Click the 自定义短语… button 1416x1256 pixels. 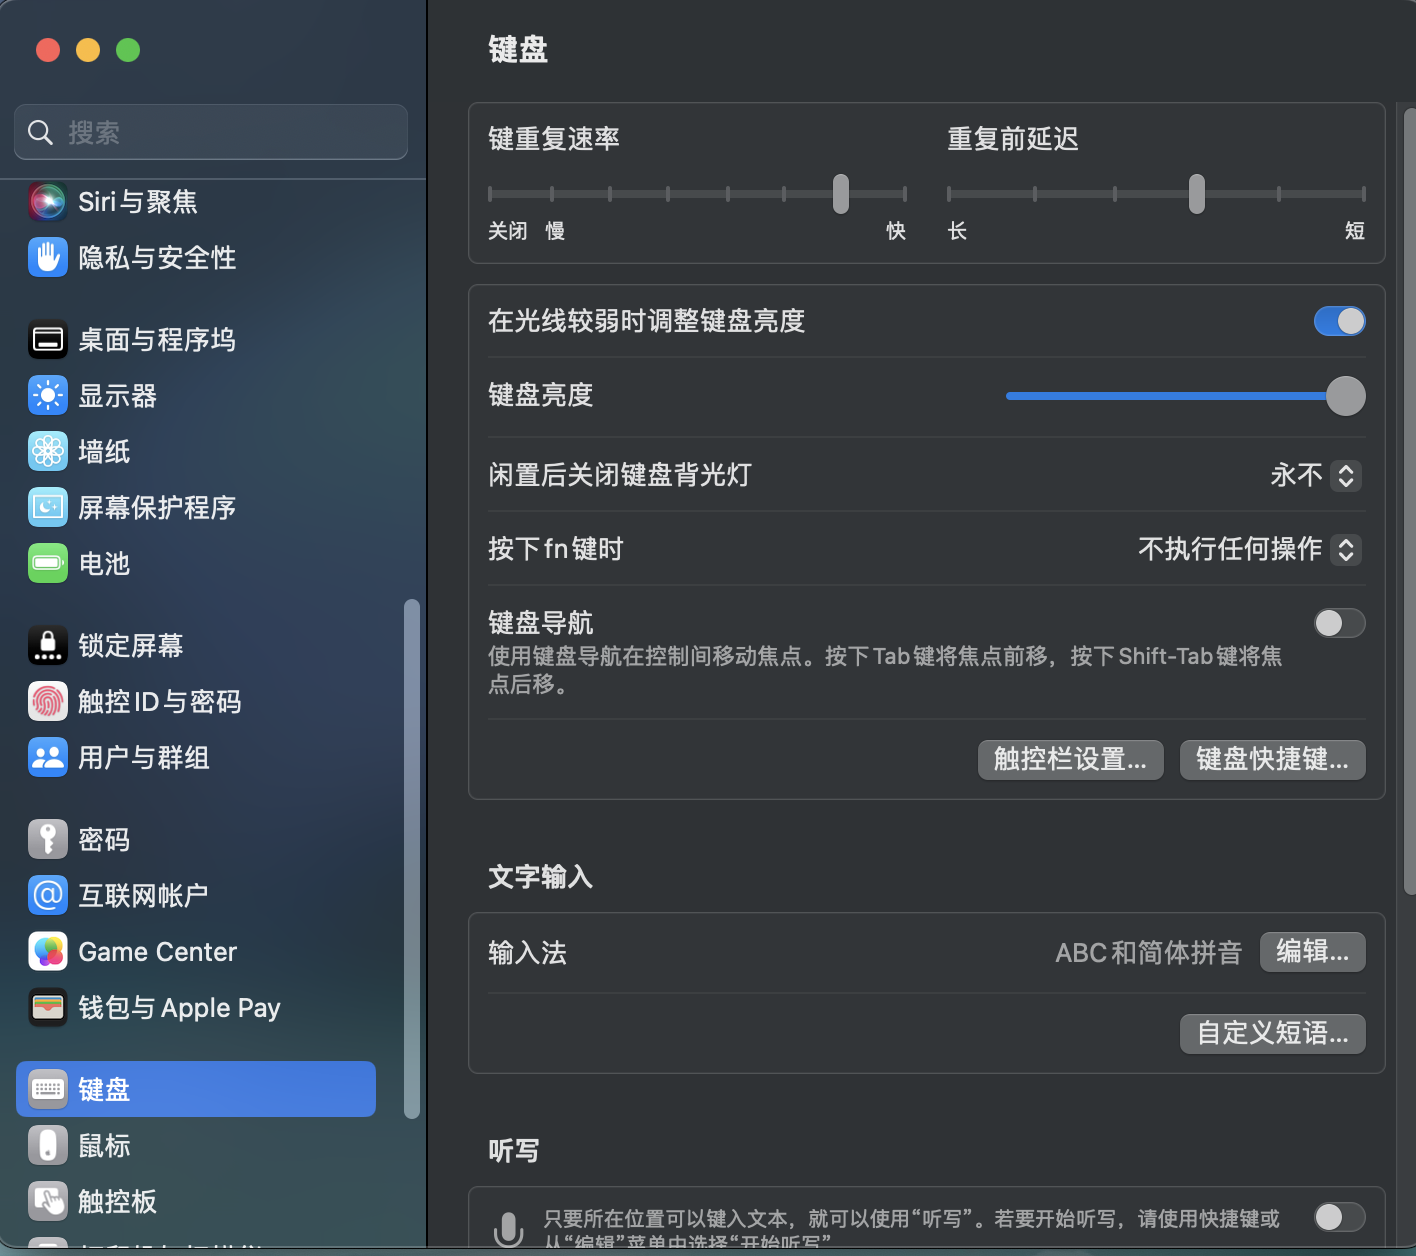point(1272,1034)
